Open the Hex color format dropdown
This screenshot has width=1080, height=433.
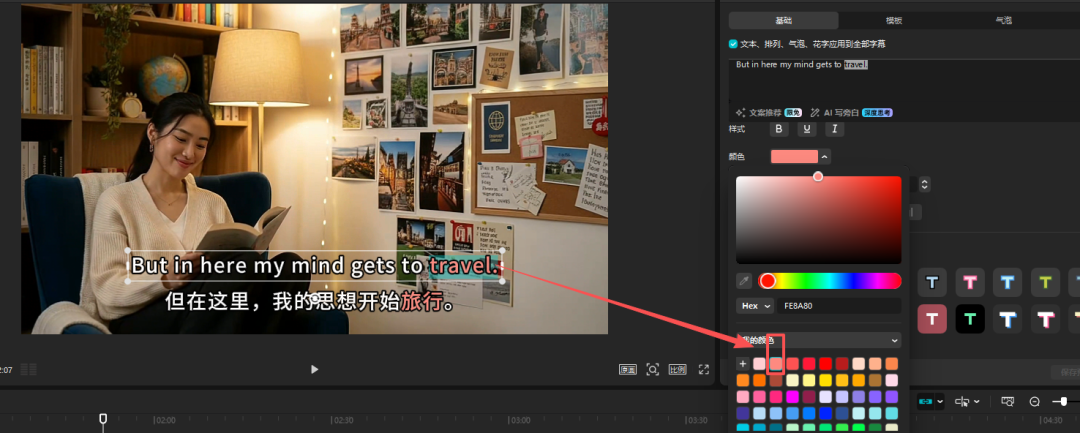pos(755,306)
